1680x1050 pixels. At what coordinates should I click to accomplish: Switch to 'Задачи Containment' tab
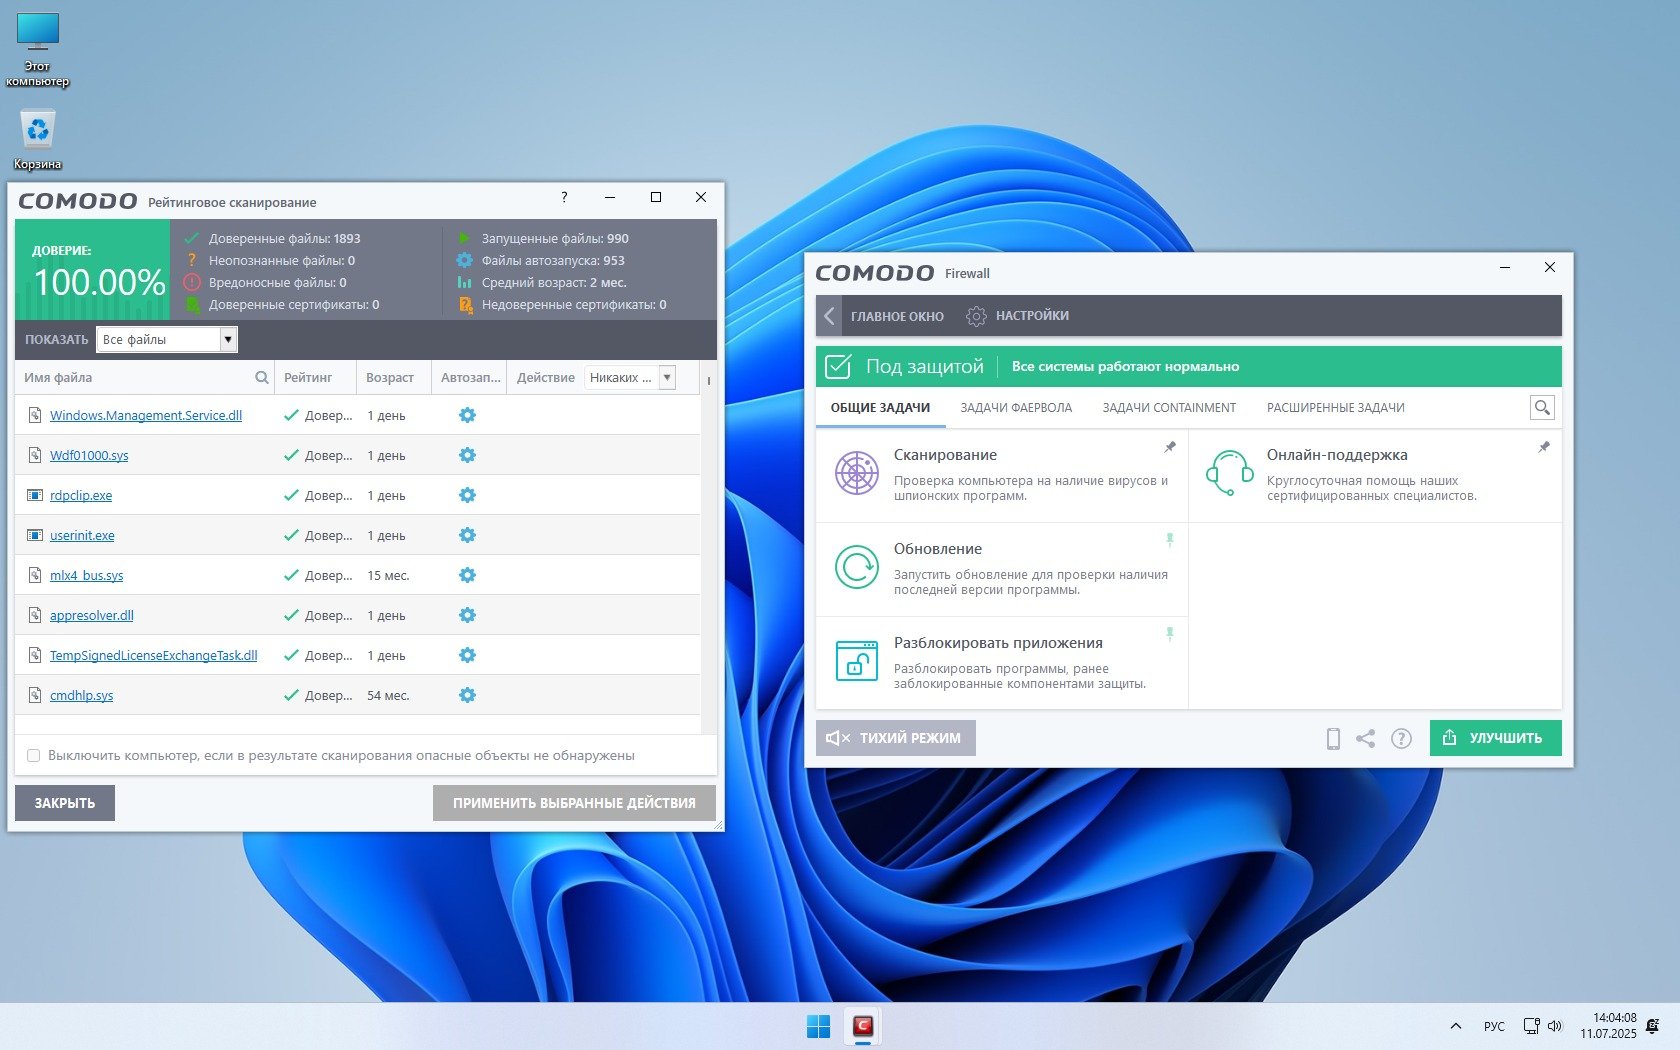(x=1169, y=408)
